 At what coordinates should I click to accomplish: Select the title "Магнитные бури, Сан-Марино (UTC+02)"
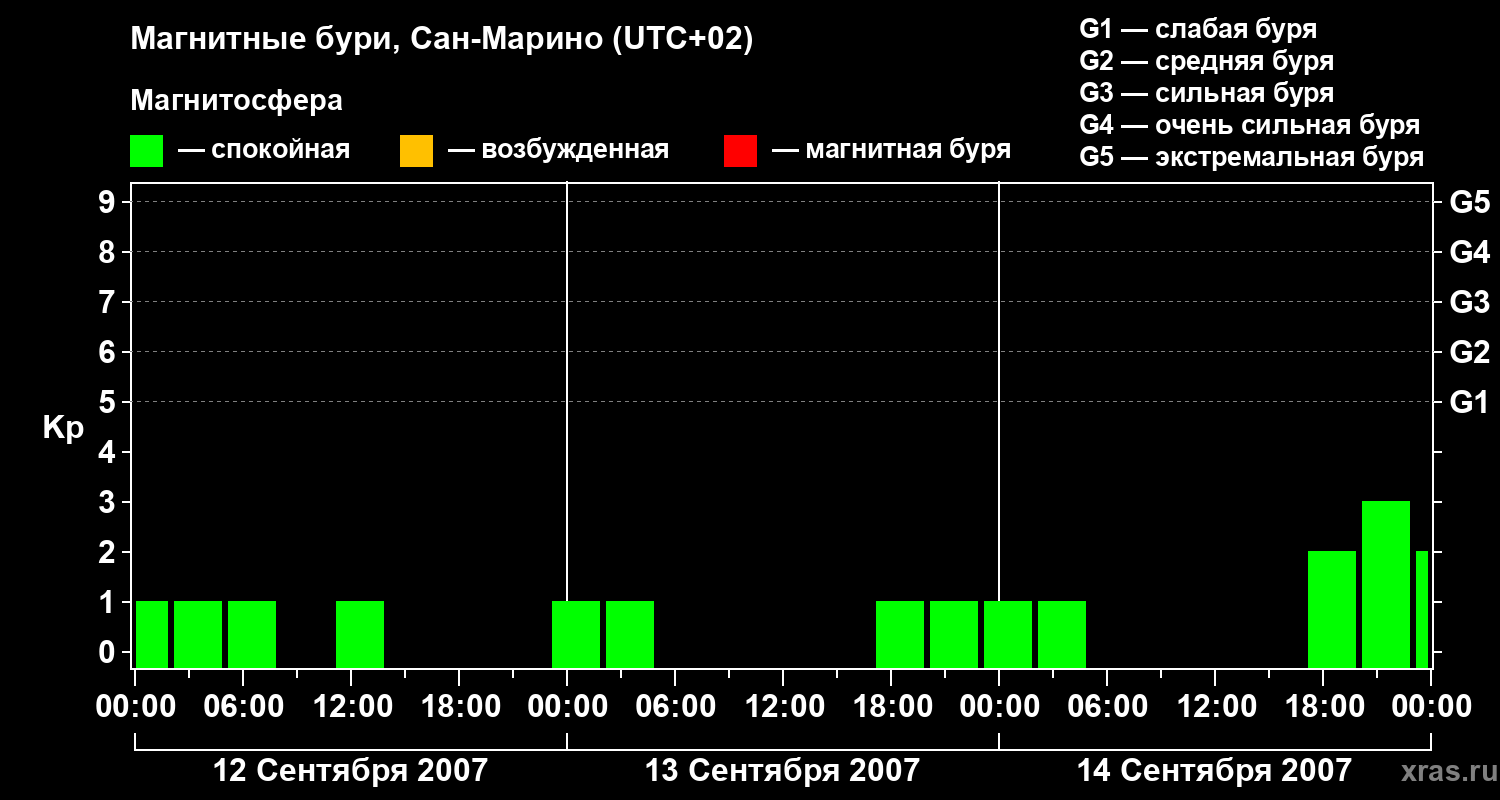point(441,40)
